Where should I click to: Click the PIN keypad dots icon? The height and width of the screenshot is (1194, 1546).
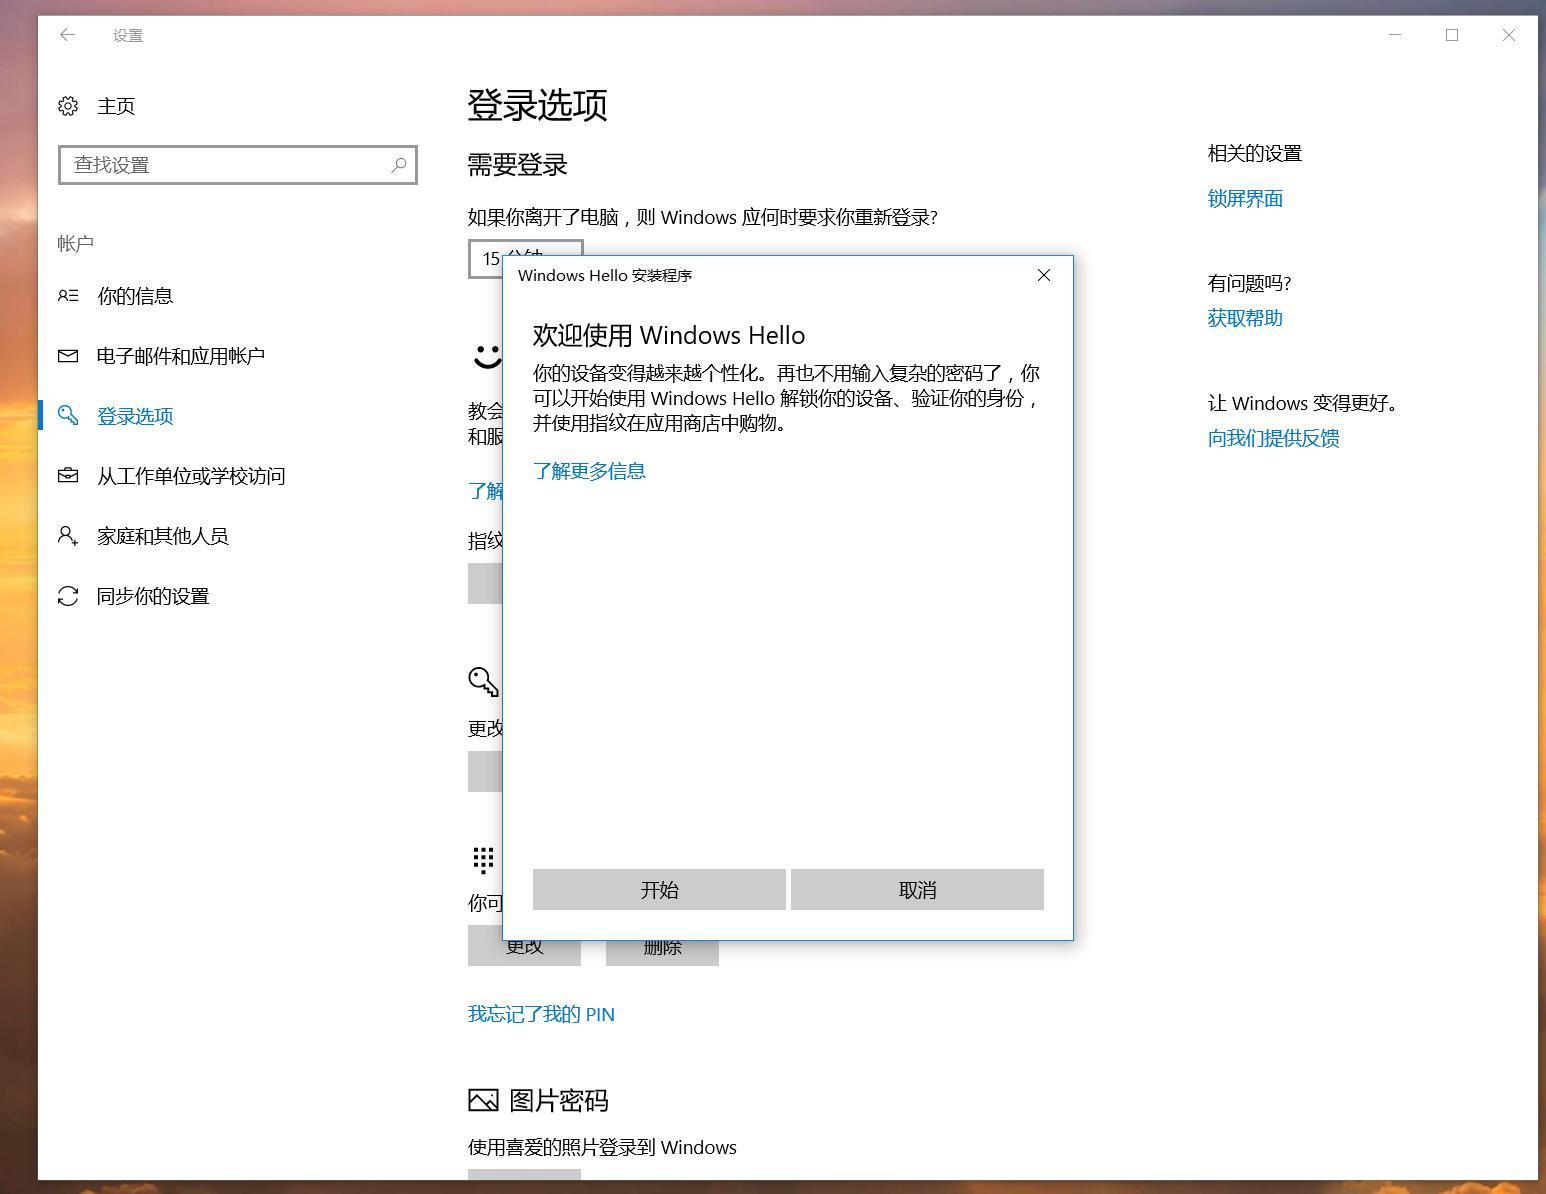pyautogui.click(x=483, y=861)
